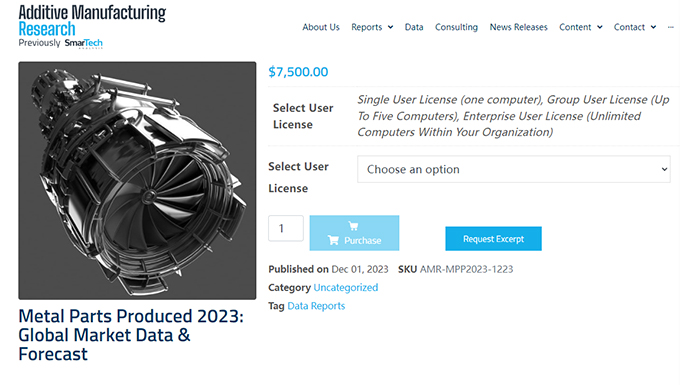Open the Consulting page

[456, 27]
